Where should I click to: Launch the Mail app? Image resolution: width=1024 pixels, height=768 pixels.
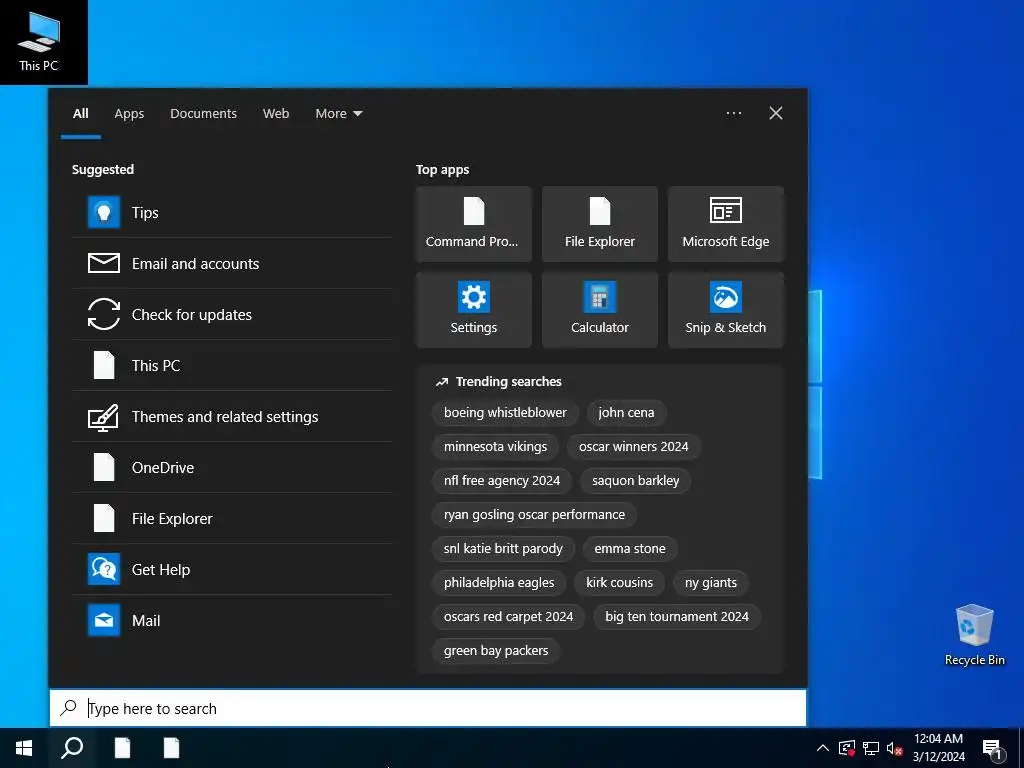232,620
